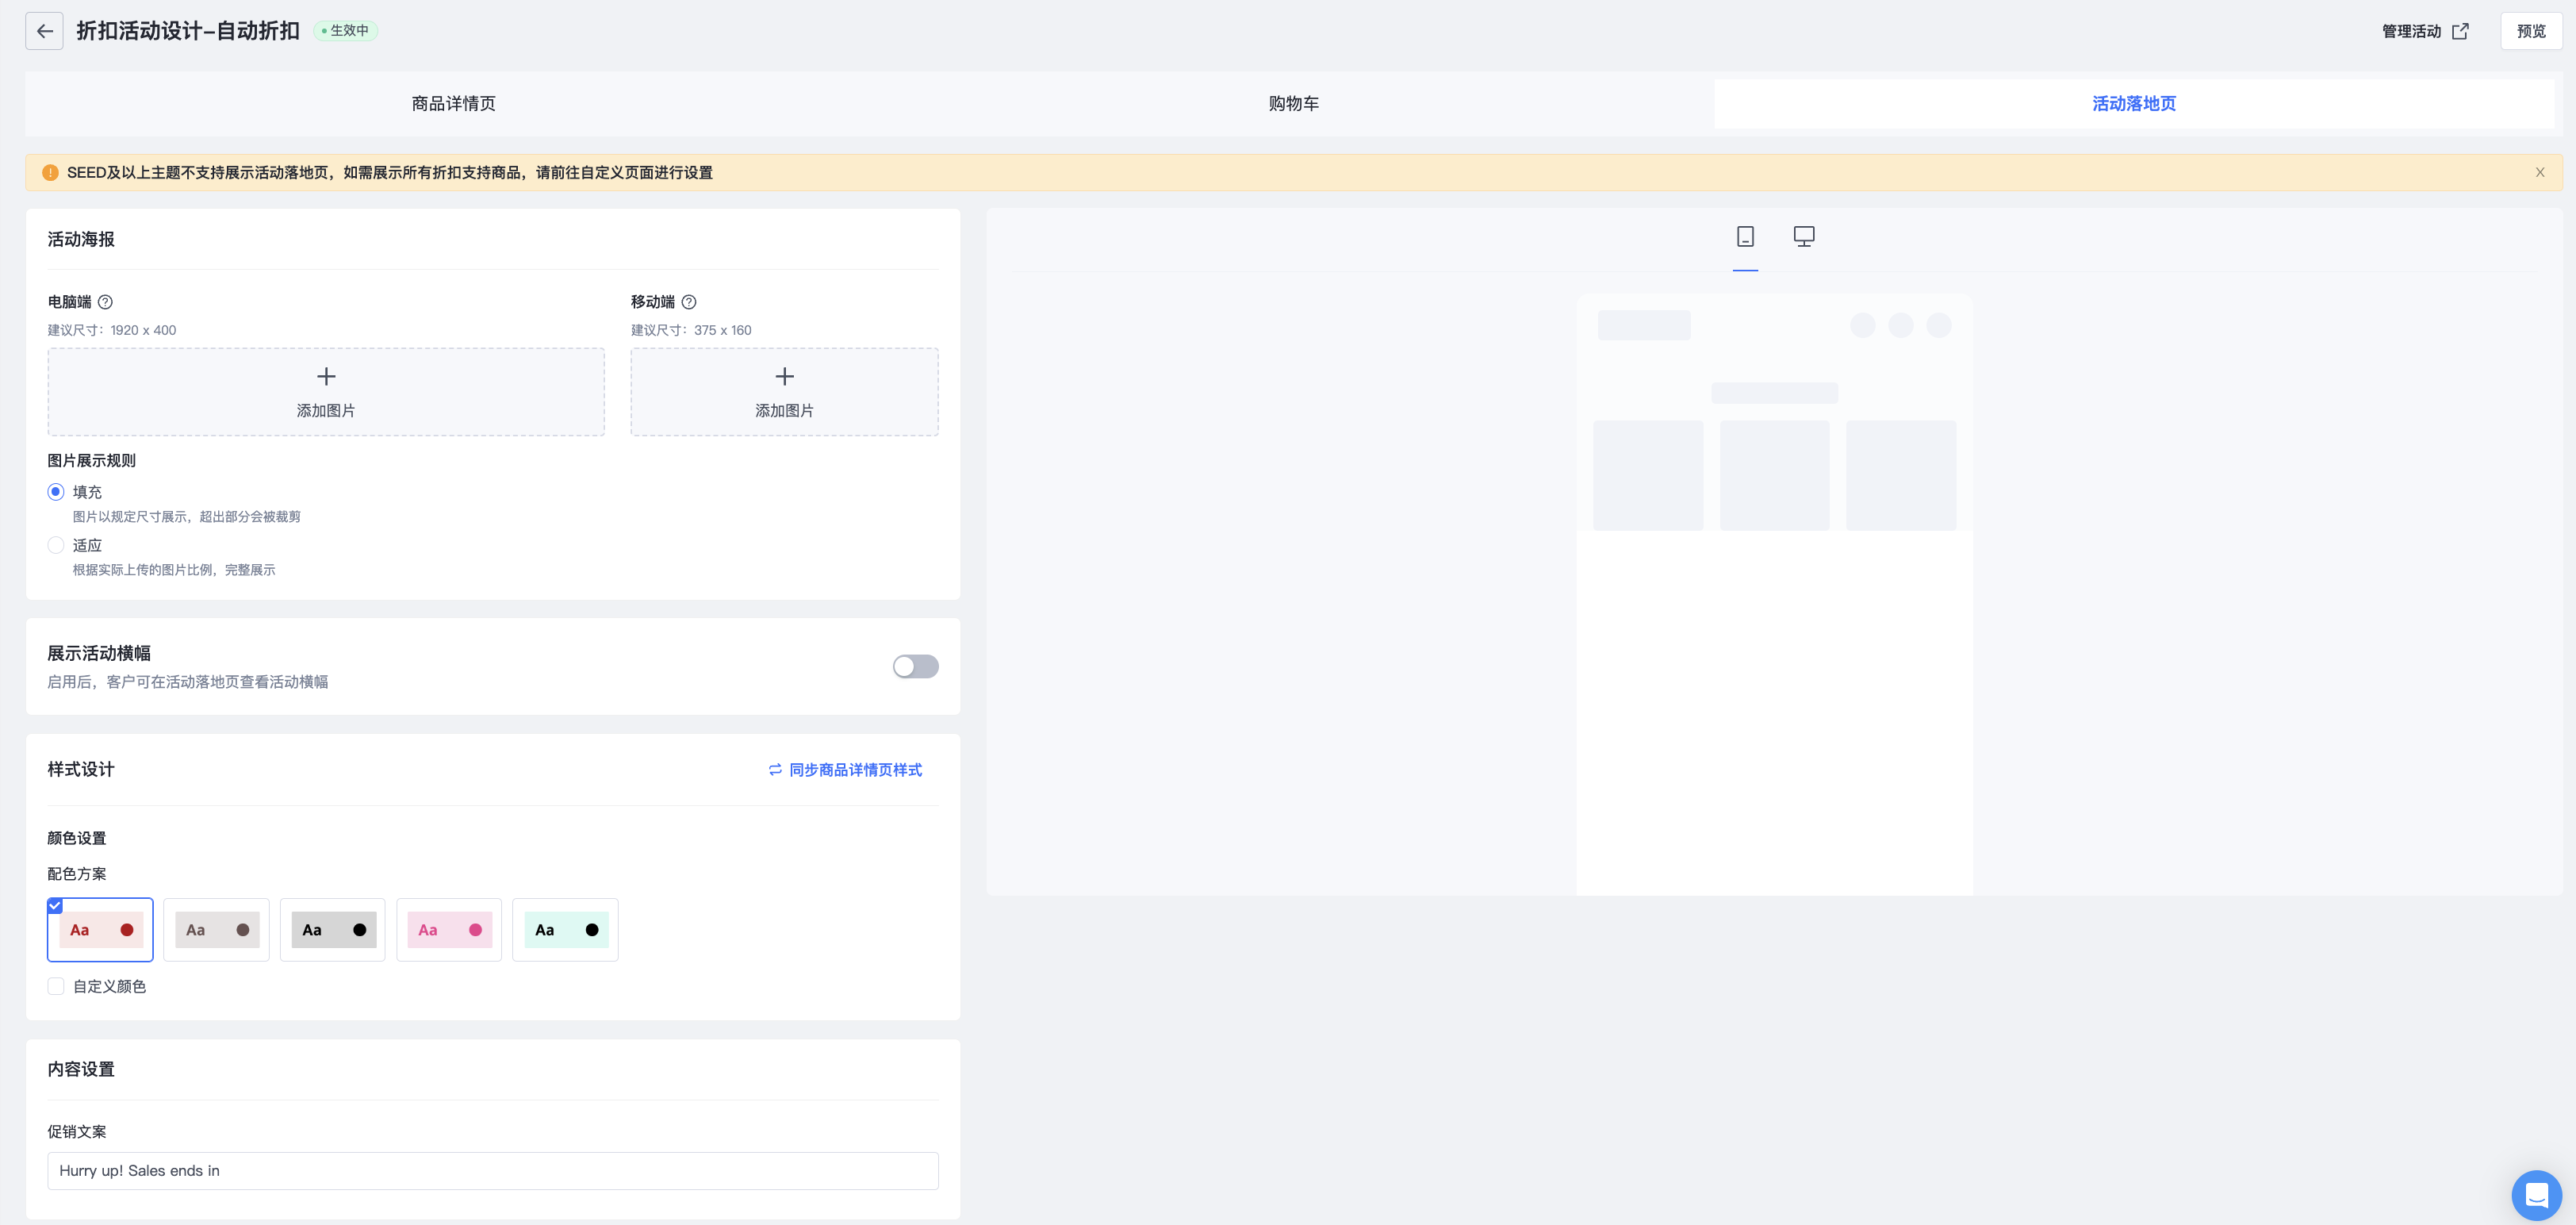Open the chat support bubble
The height and width of the screenshot is (1225, 2576).
click(2535, 1194)
